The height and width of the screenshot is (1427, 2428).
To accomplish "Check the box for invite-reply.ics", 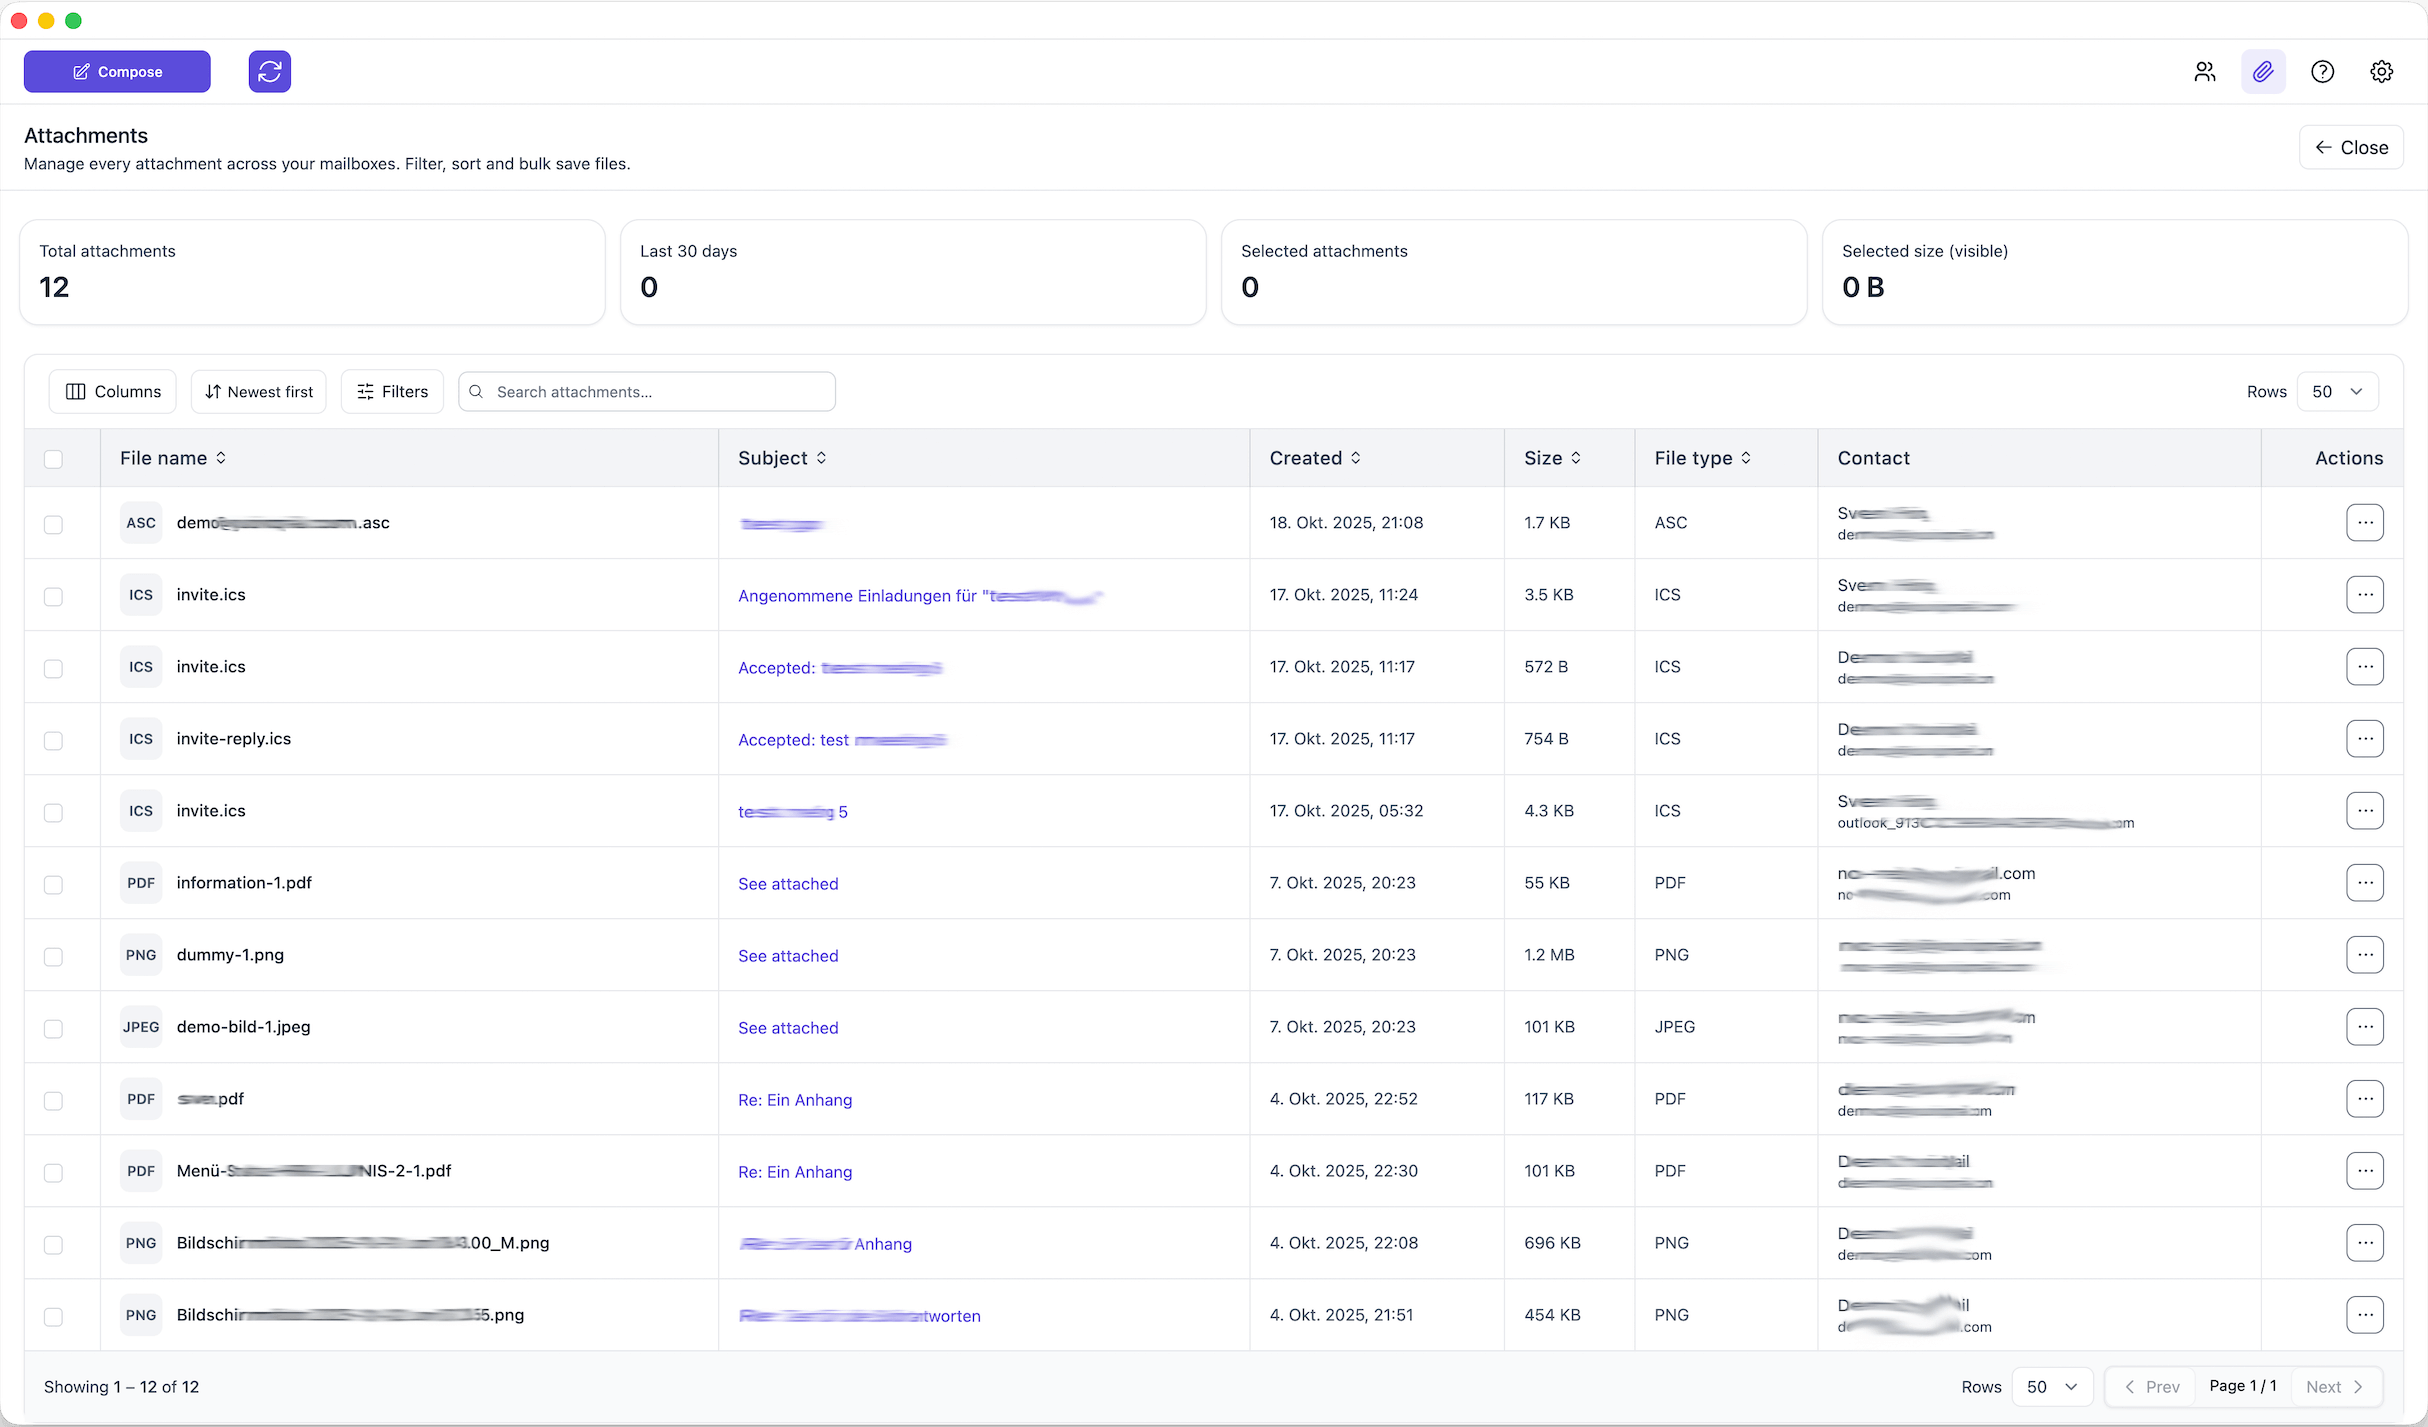I will (x=54, y=740).
